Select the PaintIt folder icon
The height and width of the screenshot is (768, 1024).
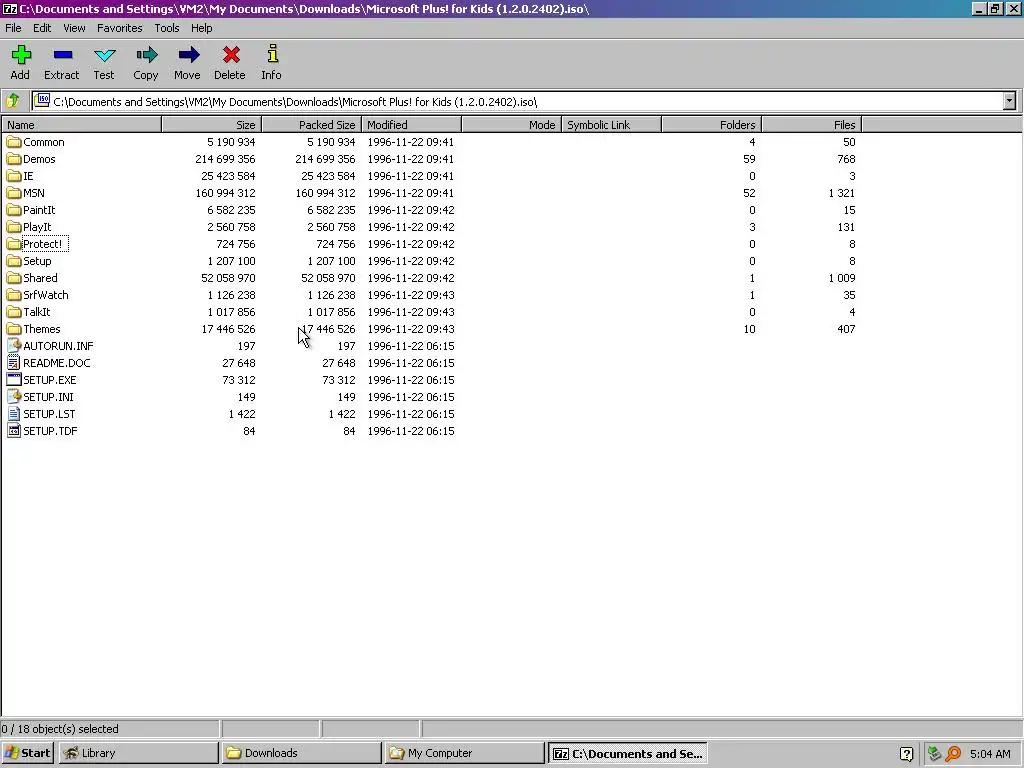[x=14, y=210]
